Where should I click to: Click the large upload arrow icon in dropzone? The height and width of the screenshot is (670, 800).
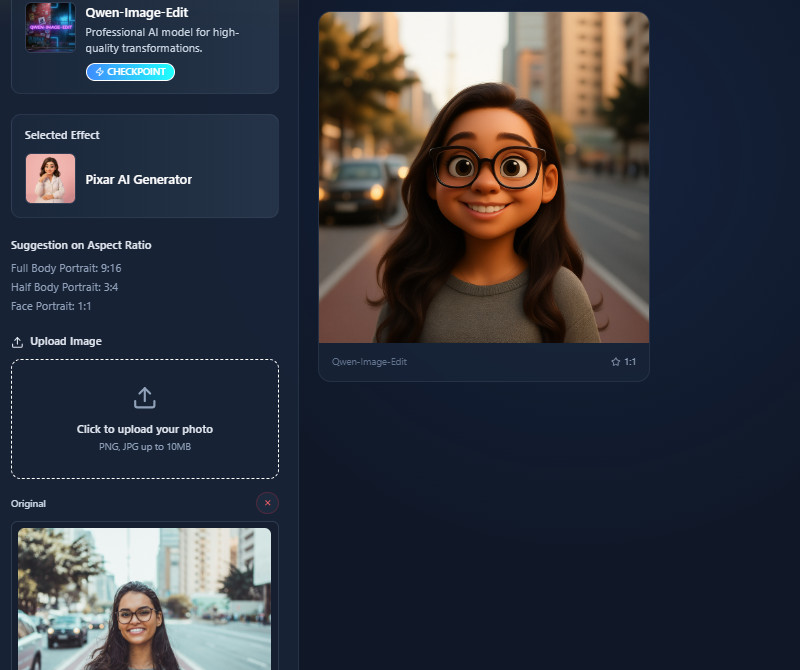[145, 398]
